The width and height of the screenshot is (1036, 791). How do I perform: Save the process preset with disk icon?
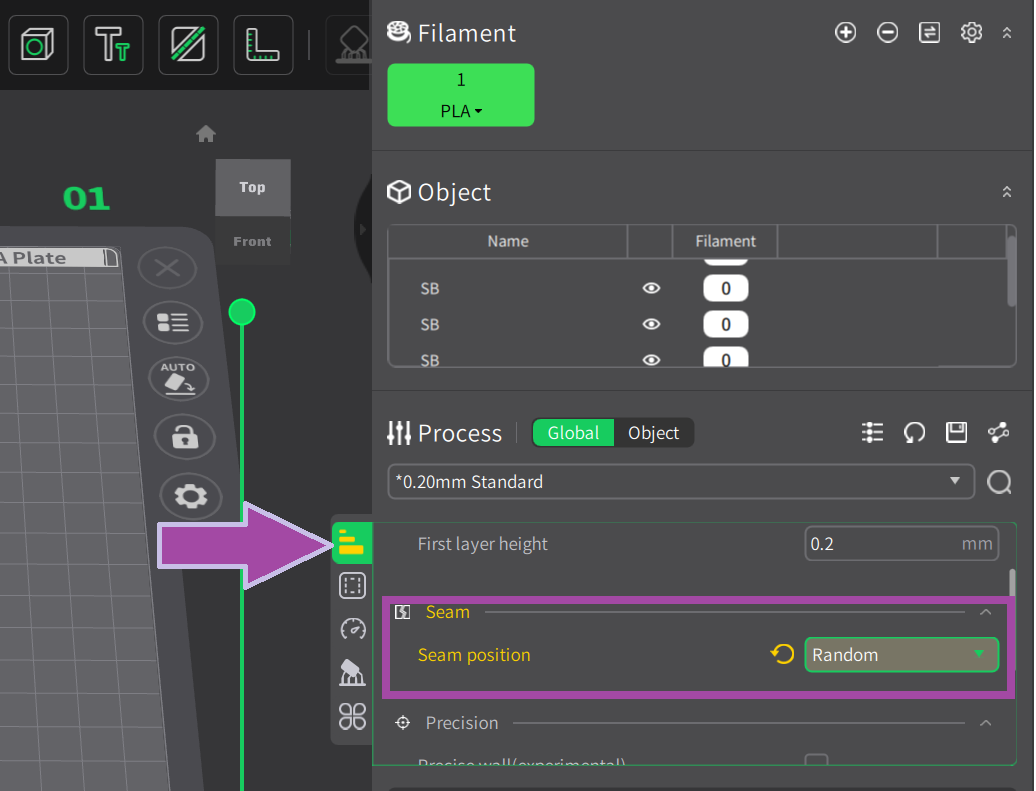click(x=956, y=432)
